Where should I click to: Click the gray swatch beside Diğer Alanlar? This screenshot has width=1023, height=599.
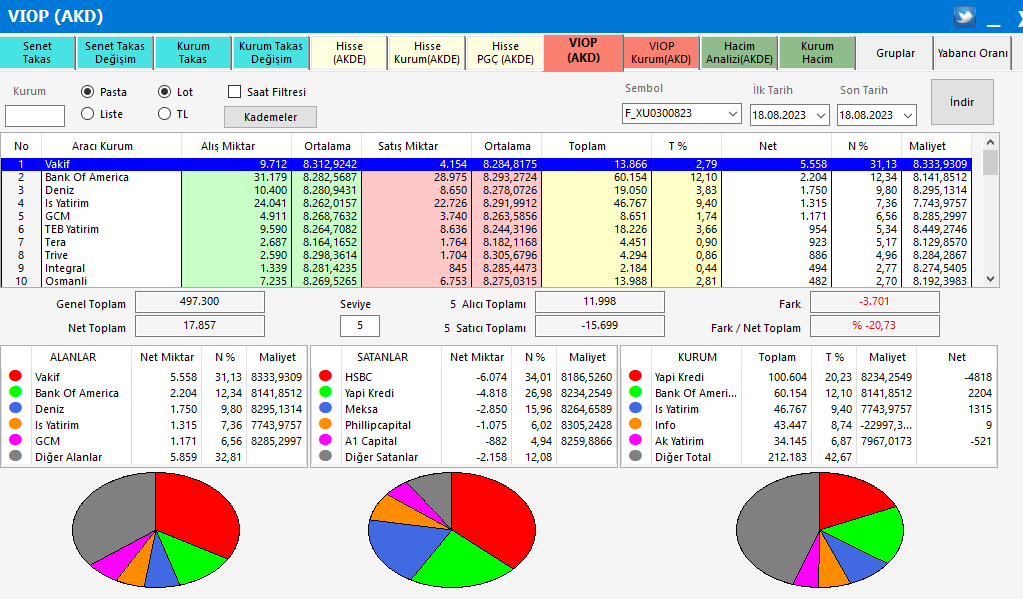(x=16, y=456)
